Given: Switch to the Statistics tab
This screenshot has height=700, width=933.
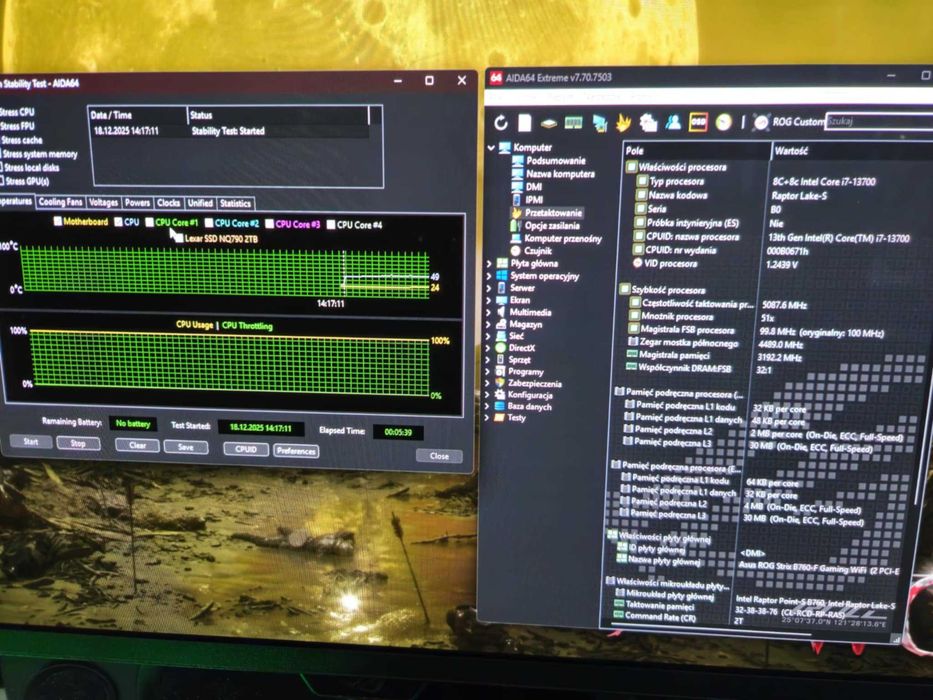Looking at the screenshot, I should click(x=236, y=204).
